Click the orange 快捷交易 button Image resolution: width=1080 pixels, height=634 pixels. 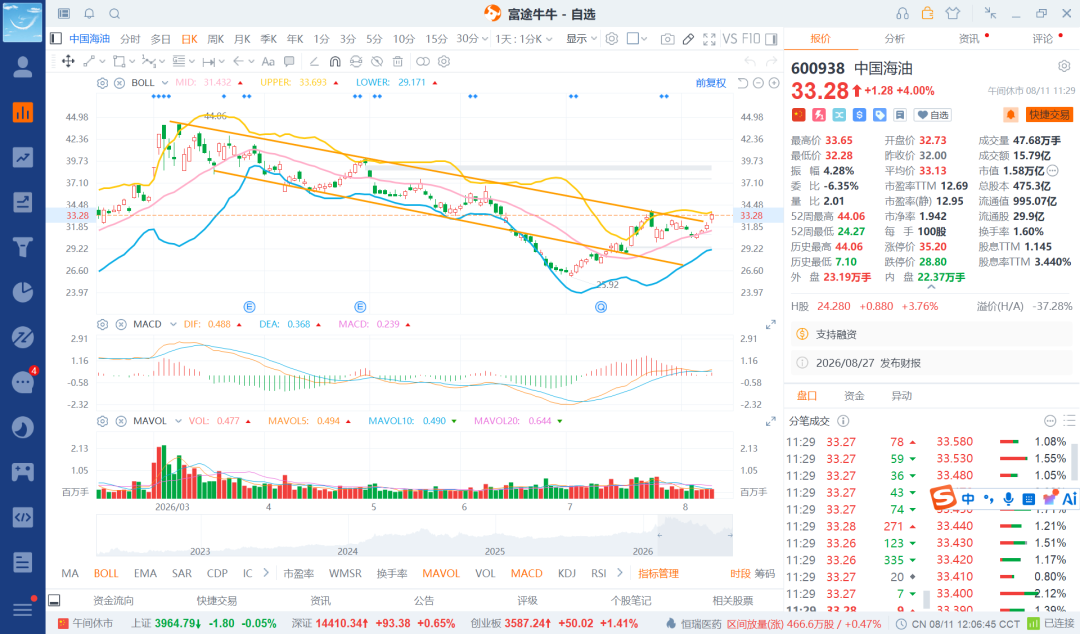click(1050, 115)
